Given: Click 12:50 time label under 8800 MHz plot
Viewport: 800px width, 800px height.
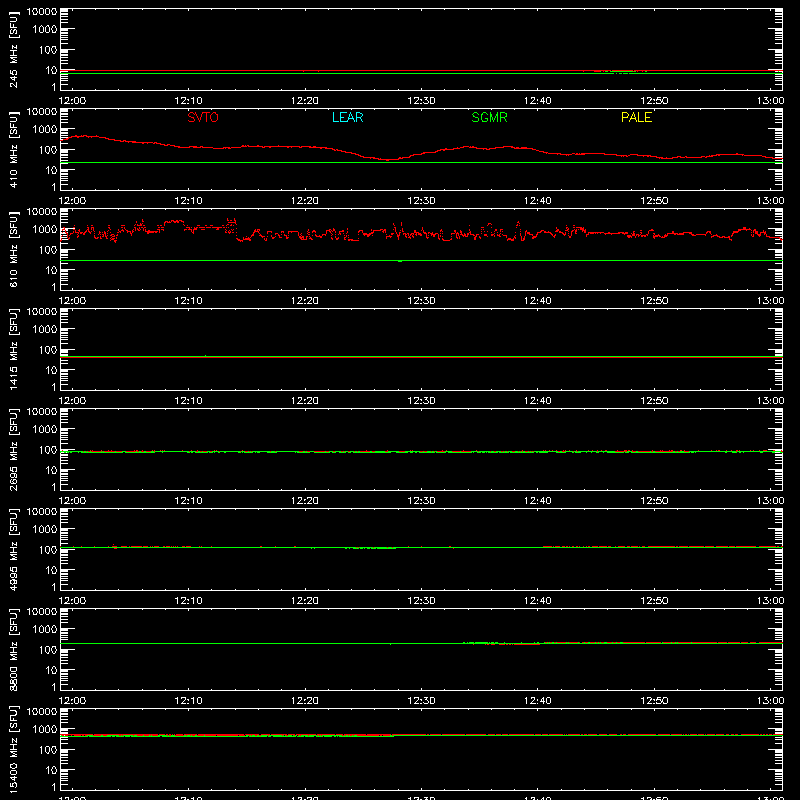Looking at the screenshot, I should pos(654,701).
